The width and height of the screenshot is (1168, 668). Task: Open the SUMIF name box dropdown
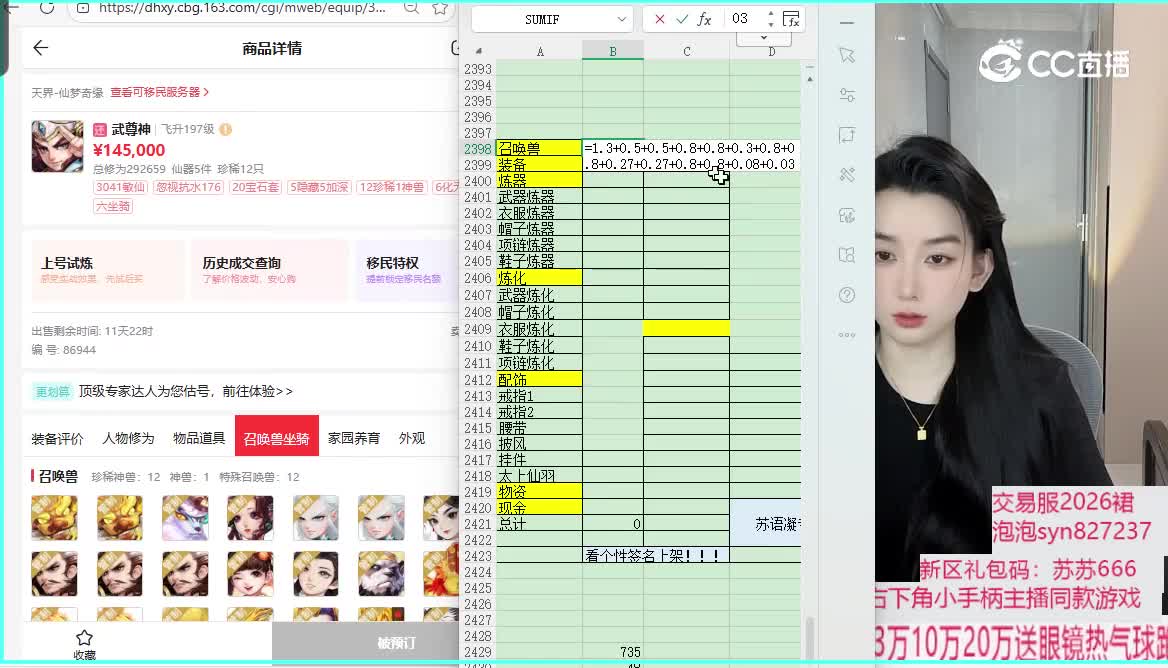point(621,19)
